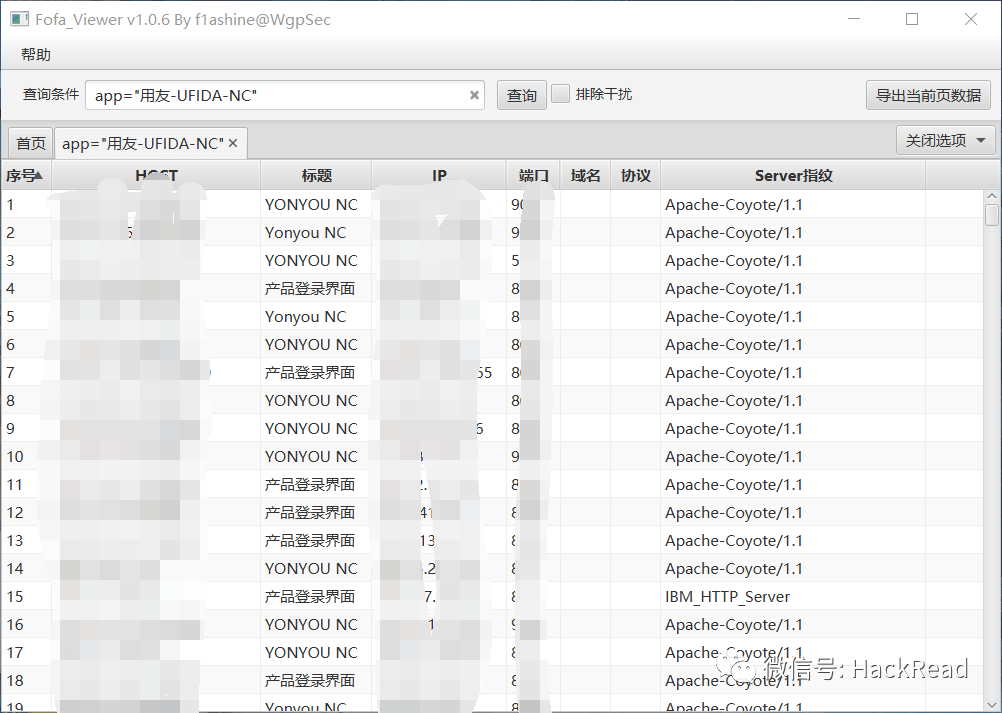Click the 端口 column header

534,175
